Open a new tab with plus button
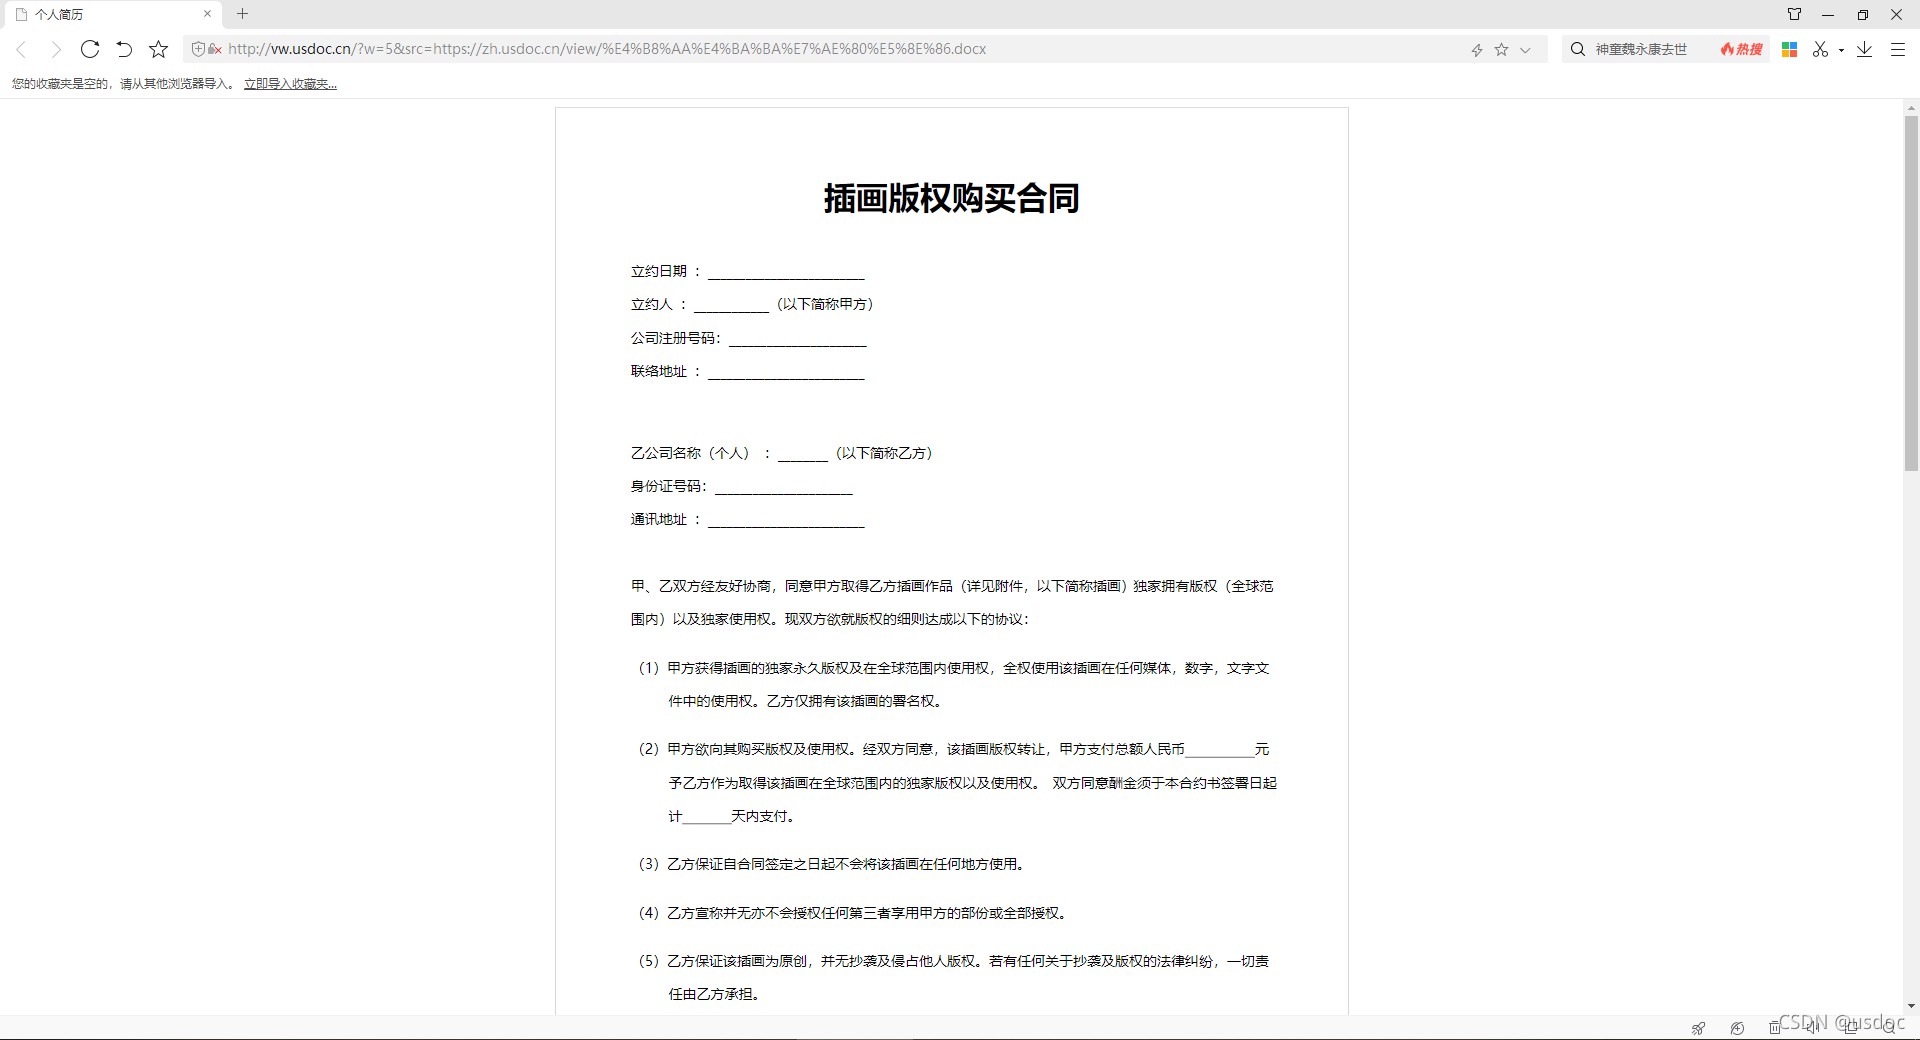Image resolution: width=1920 pixels, height=1040 pixels. [x=242, y=14]
